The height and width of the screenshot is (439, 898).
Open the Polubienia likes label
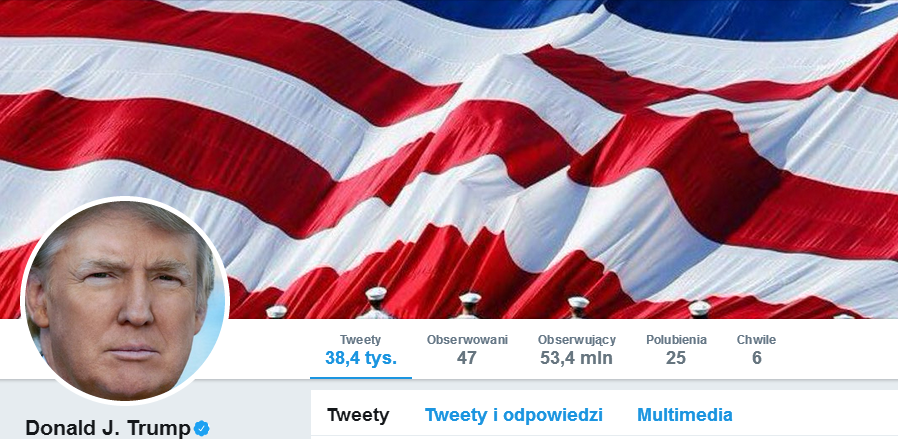point(676,340)
